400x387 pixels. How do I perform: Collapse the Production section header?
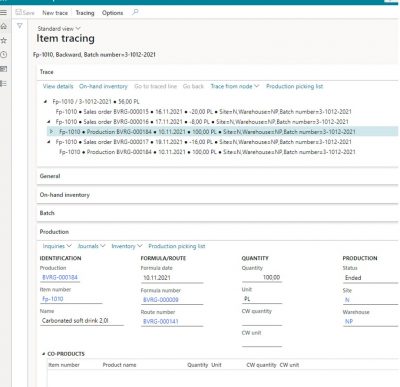tap(217, 232)
